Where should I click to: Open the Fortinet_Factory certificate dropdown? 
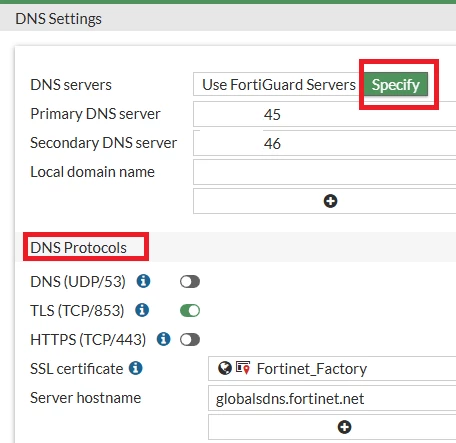click(332, 369)
